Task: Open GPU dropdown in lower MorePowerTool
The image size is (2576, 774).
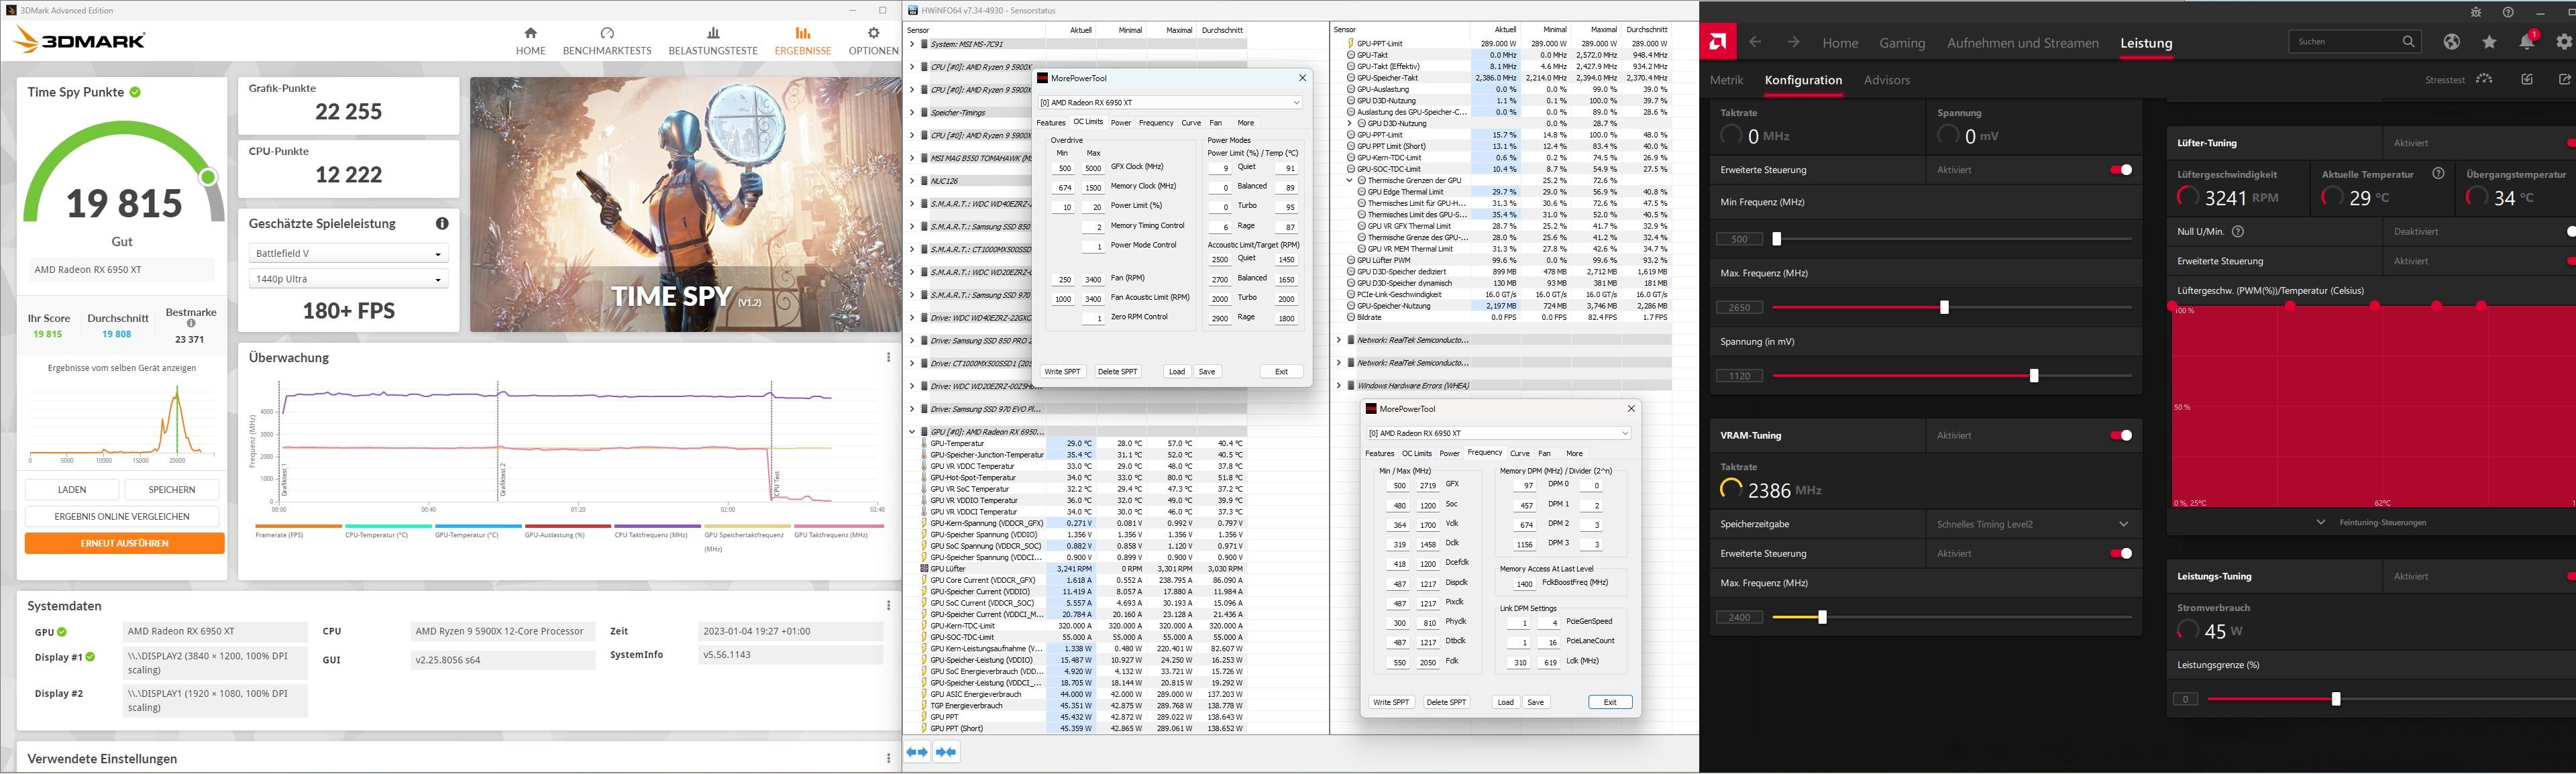Action: pos(1498,433)
